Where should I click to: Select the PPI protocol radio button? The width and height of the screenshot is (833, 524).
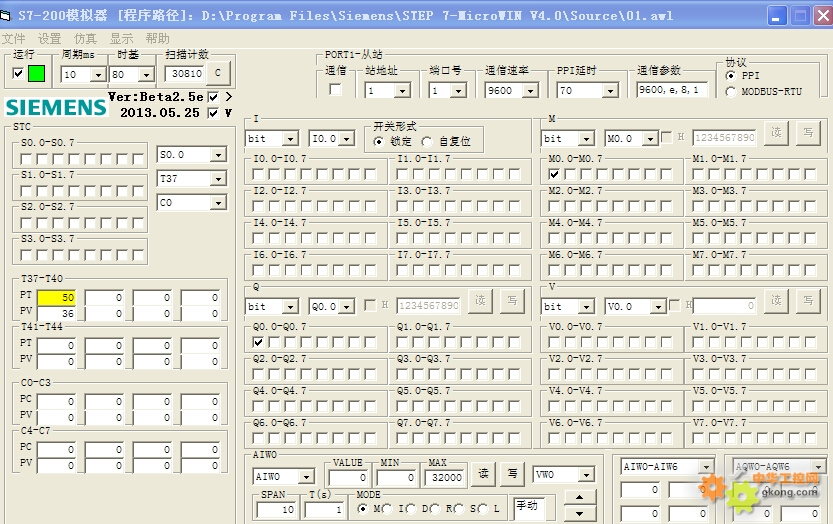click(730, 75)
